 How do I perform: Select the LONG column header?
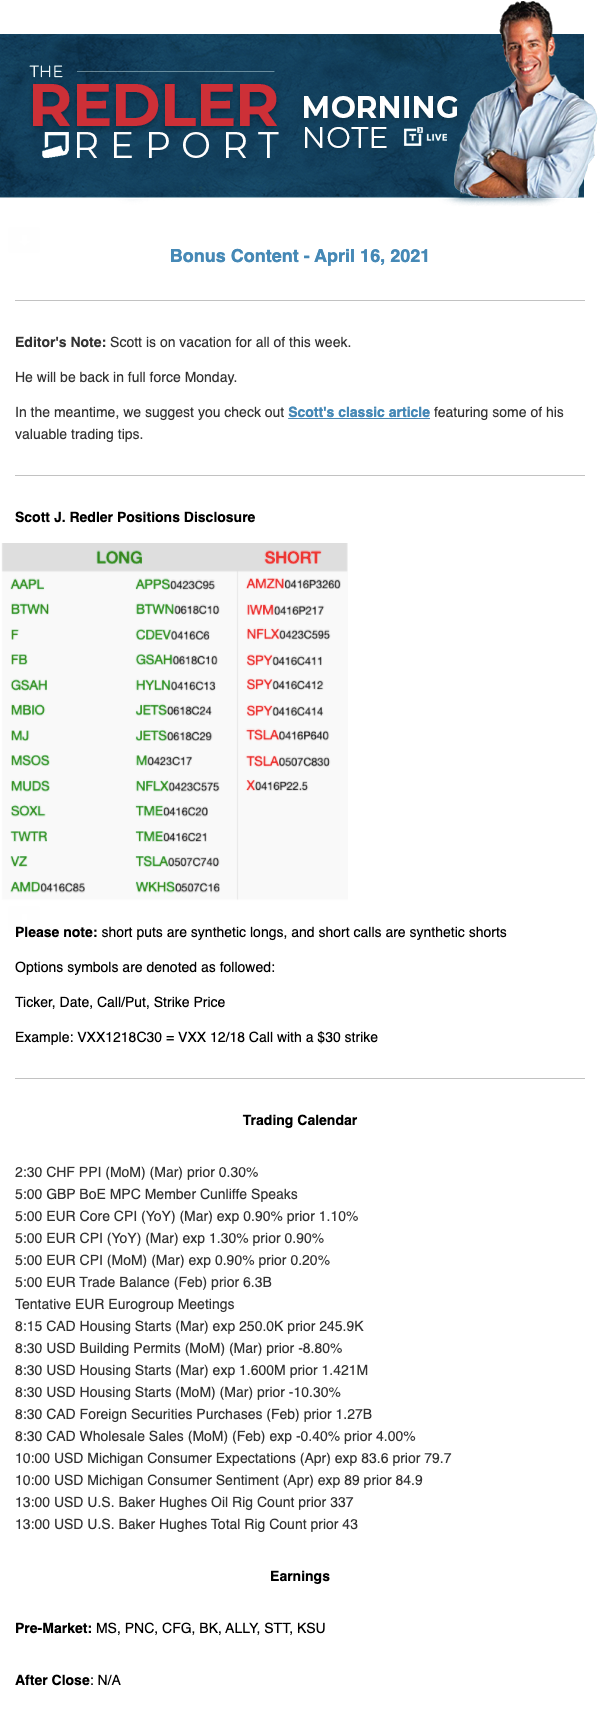(x=119, y=557)
